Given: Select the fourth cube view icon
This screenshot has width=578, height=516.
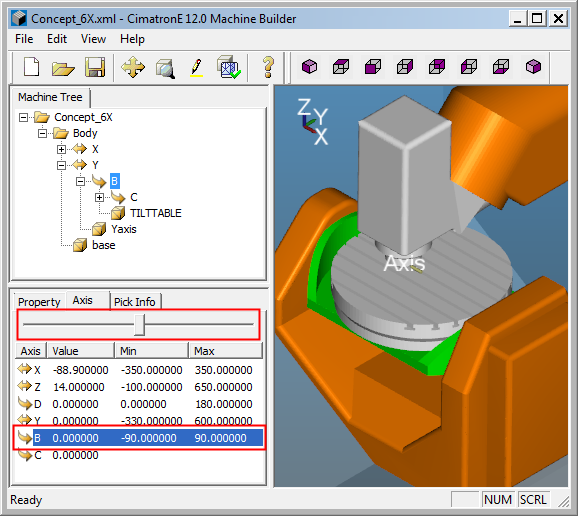Looking at the screenshot, I should [x=405, y=67].
